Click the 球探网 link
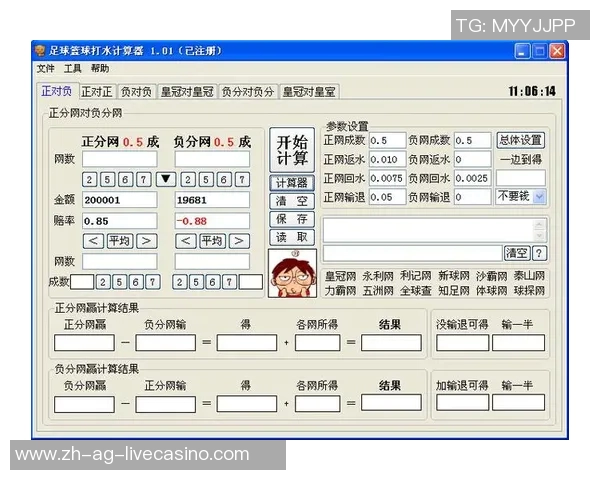Image resolution: width=600 pixels, height=480 pixels. 529,291
